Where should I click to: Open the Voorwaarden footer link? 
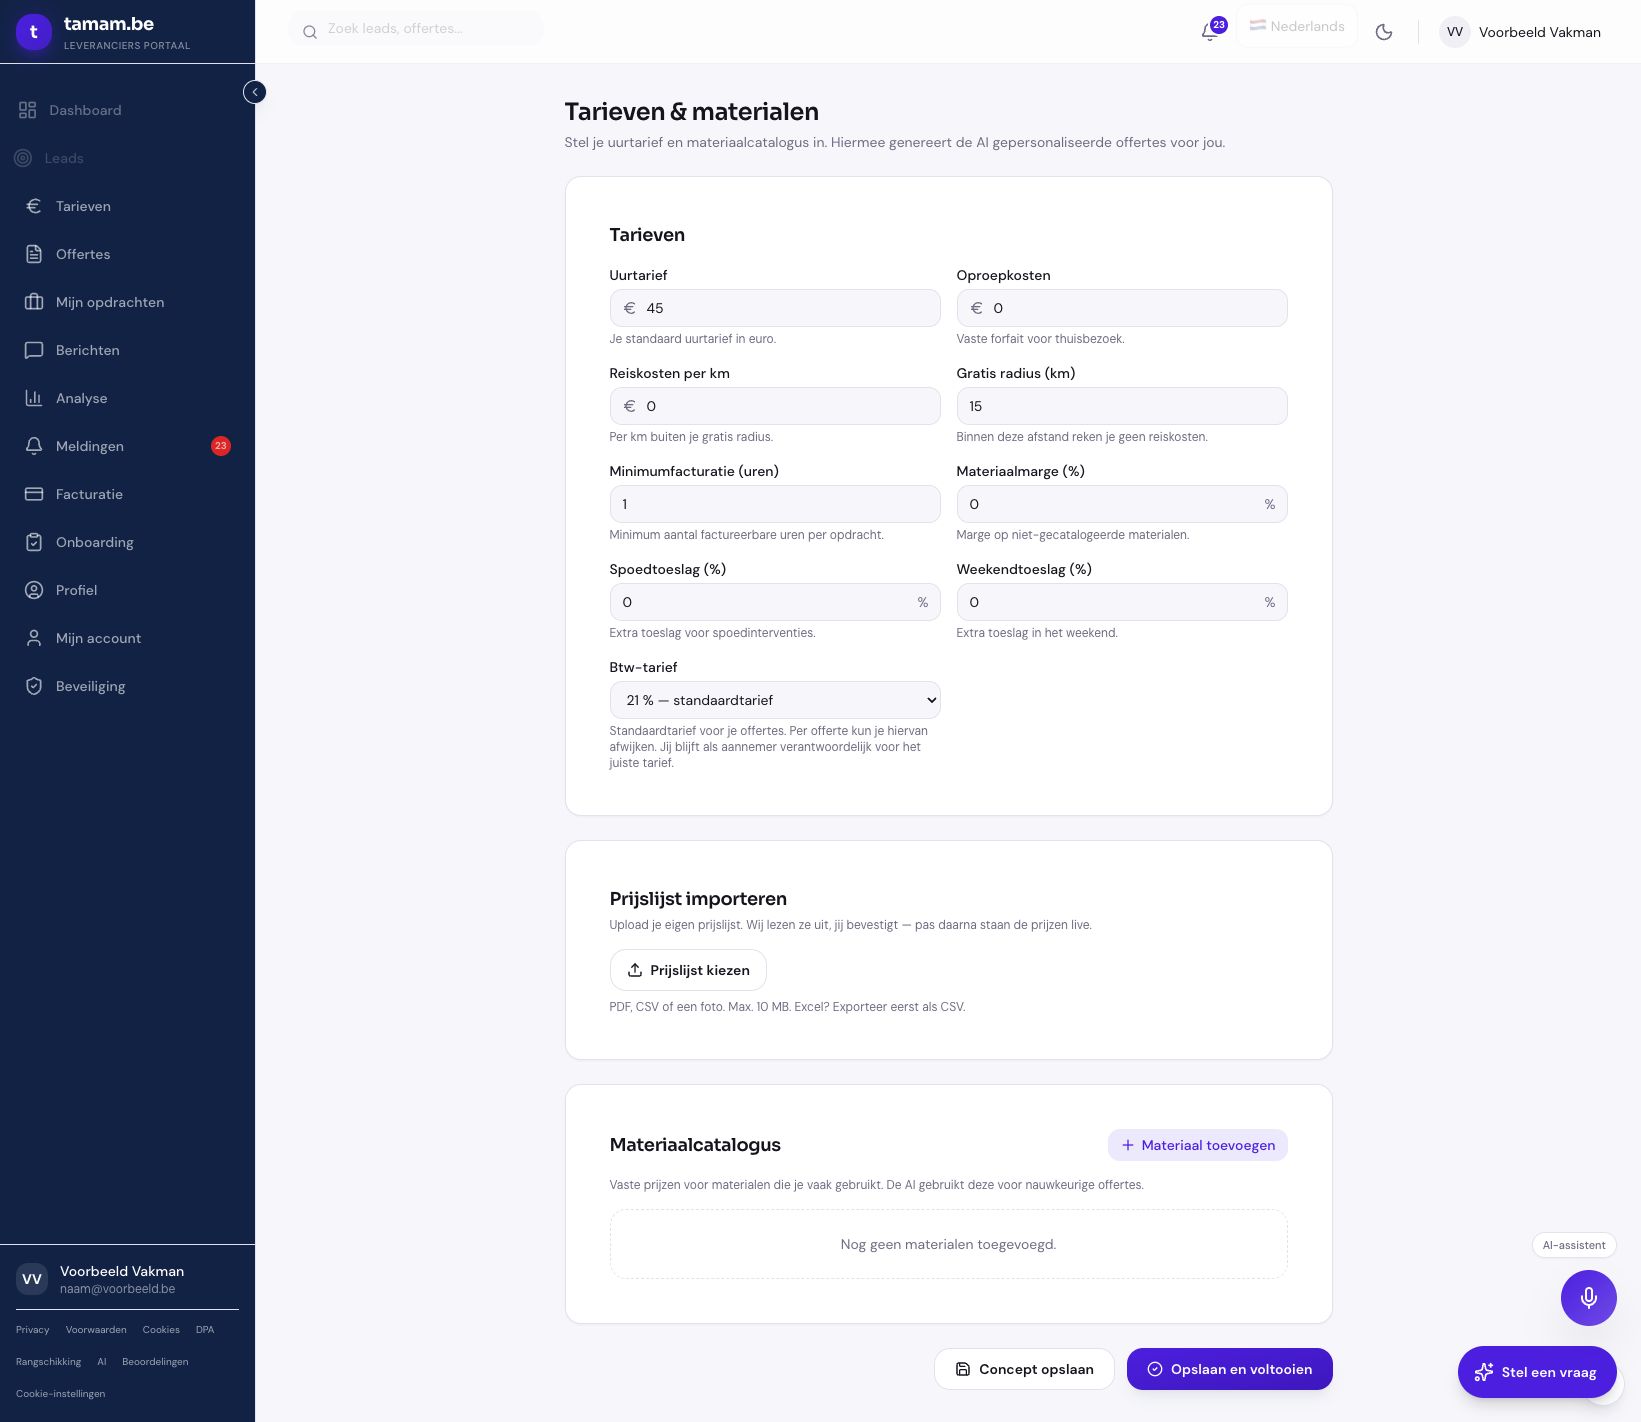coord(96,1330)
